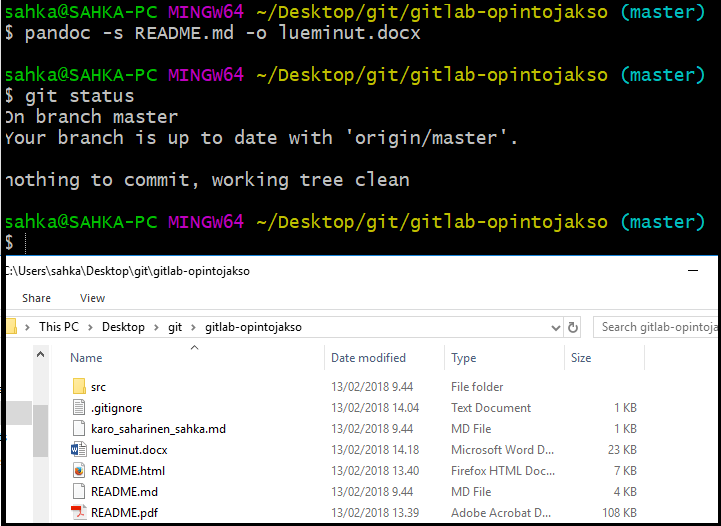721x526 pixels.
Task: Select the .gitignore text file icon
Action: (80, 408)
